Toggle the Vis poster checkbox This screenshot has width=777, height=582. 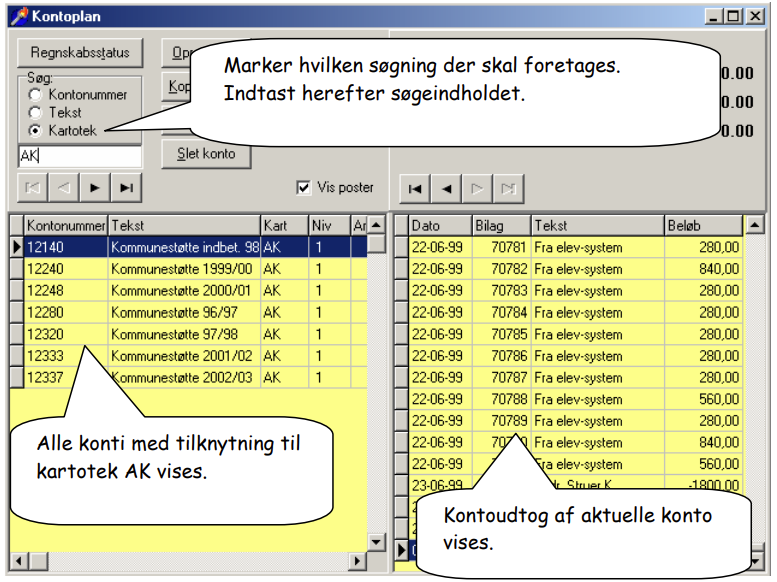tap(303, 187)
